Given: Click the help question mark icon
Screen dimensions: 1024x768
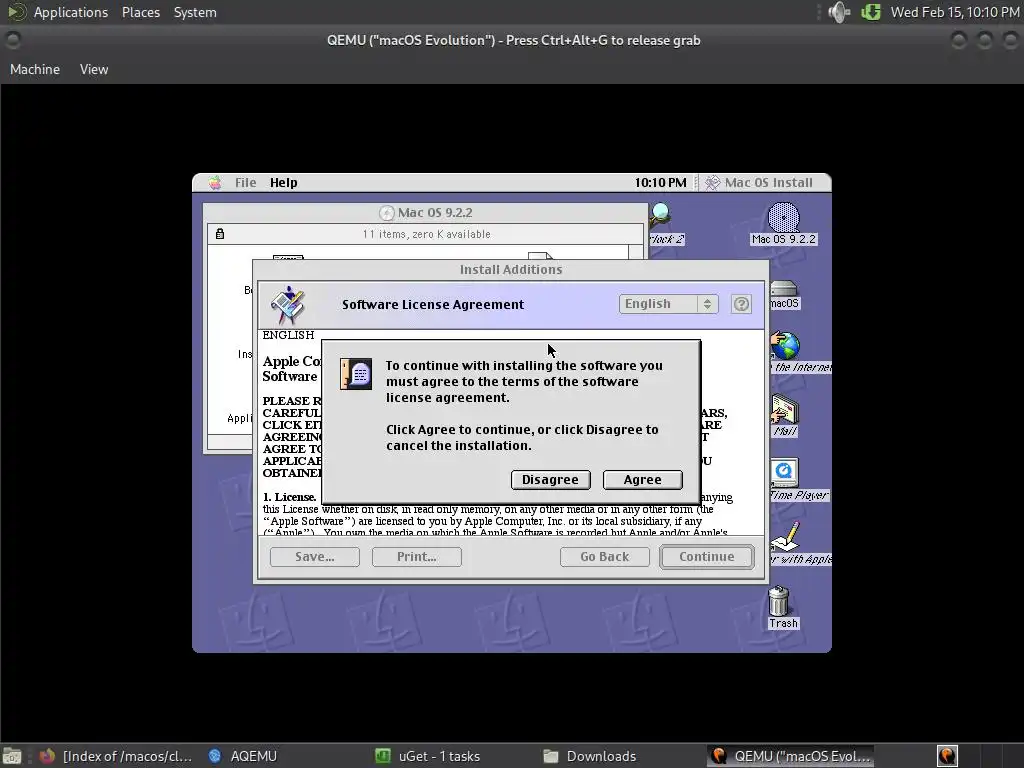Looking at the screenshot, I should tap(741, 304).
